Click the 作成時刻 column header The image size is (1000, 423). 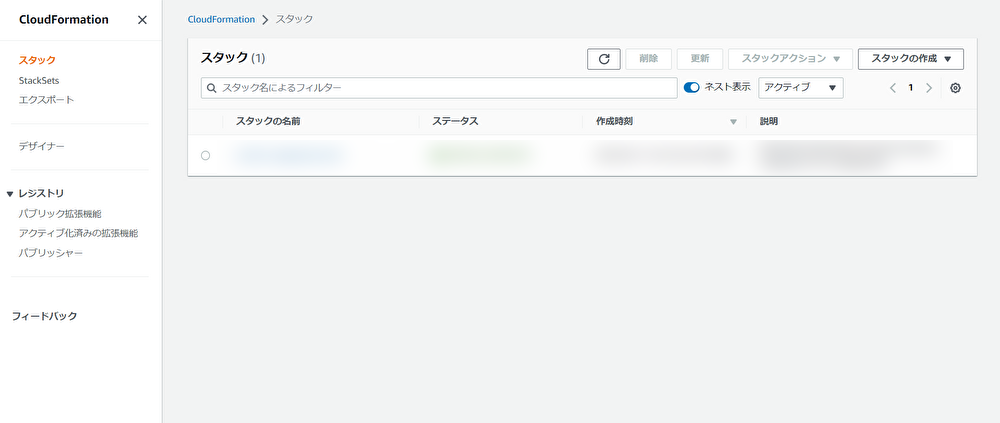click(x=615, y=122)
